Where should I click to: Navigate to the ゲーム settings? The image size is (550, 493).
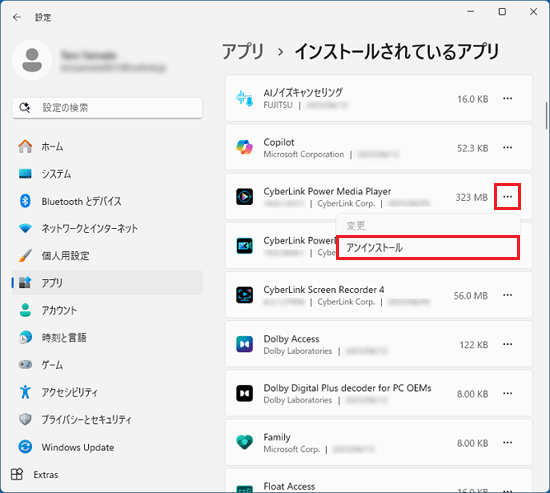(x=107, y=365)
